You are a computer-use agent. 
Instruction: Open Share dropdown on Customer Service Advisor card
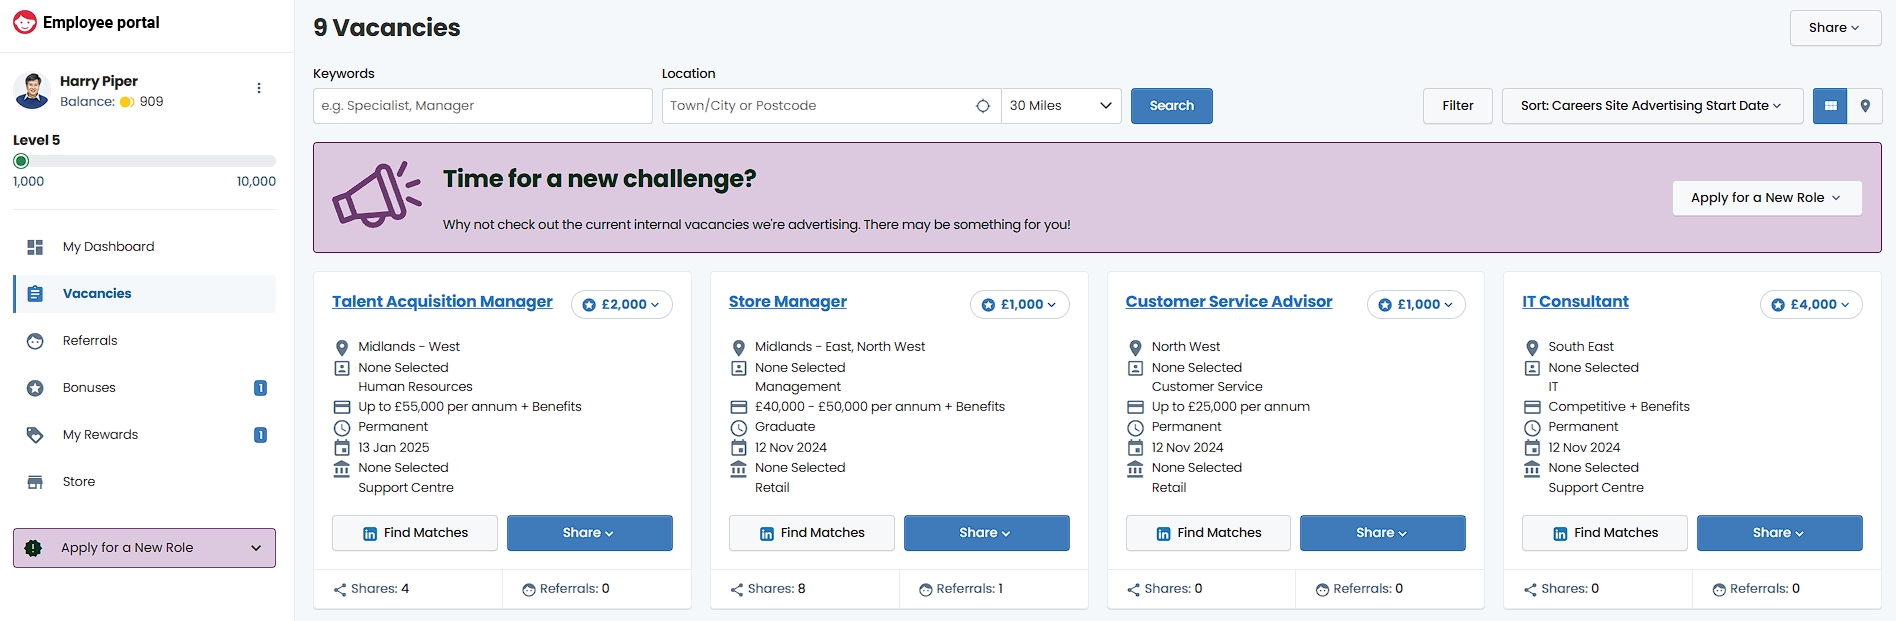(1383, 533)
